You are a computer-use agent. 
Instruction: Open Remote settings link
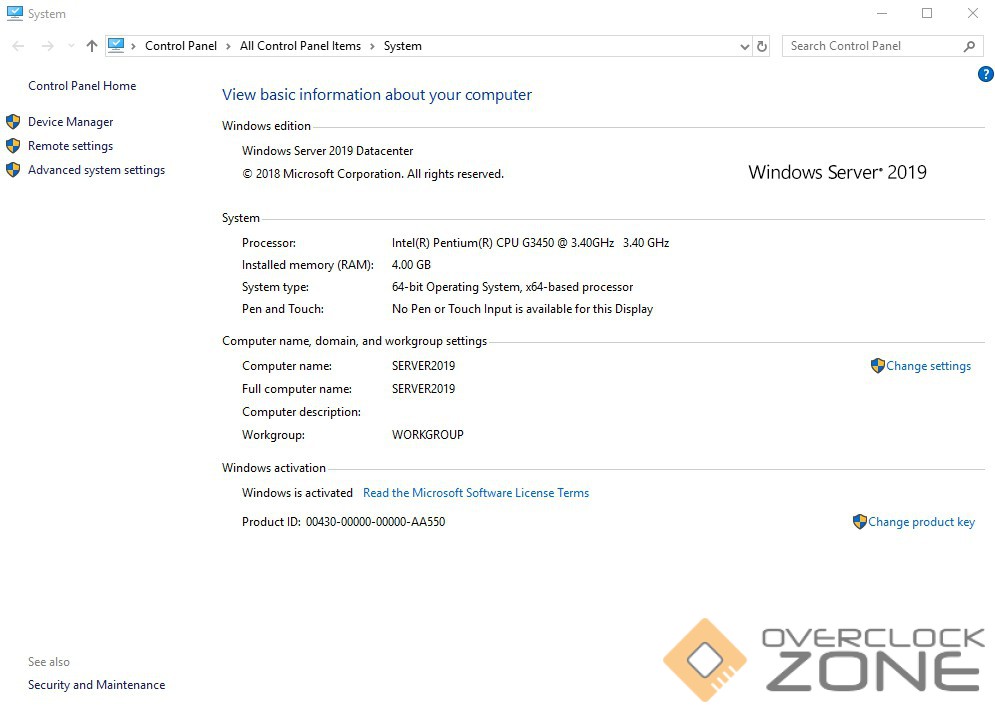pos(70,146)
